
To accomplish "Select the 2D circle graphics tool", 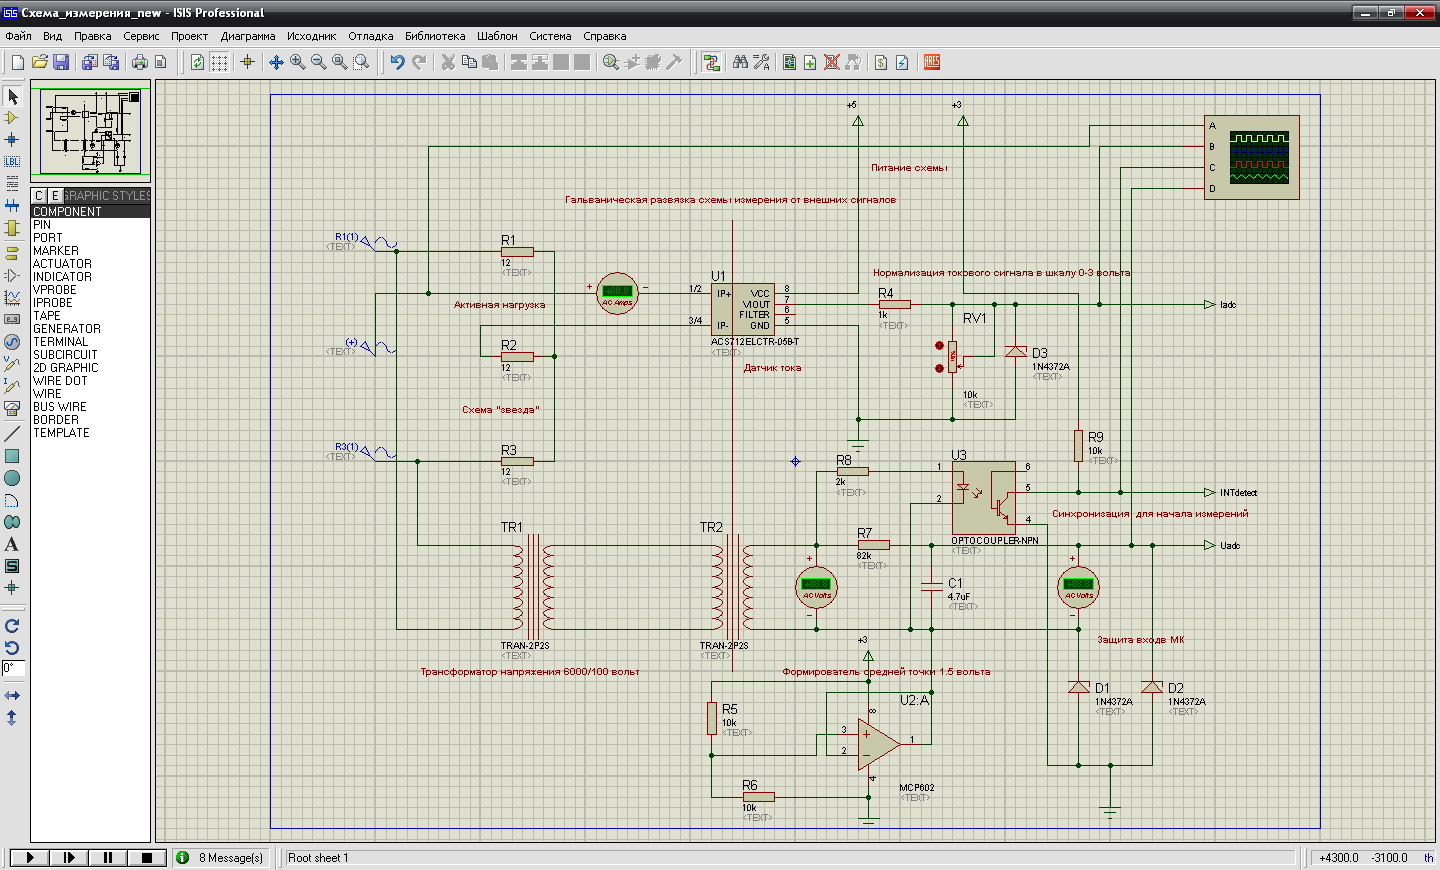I will point(12,478).
